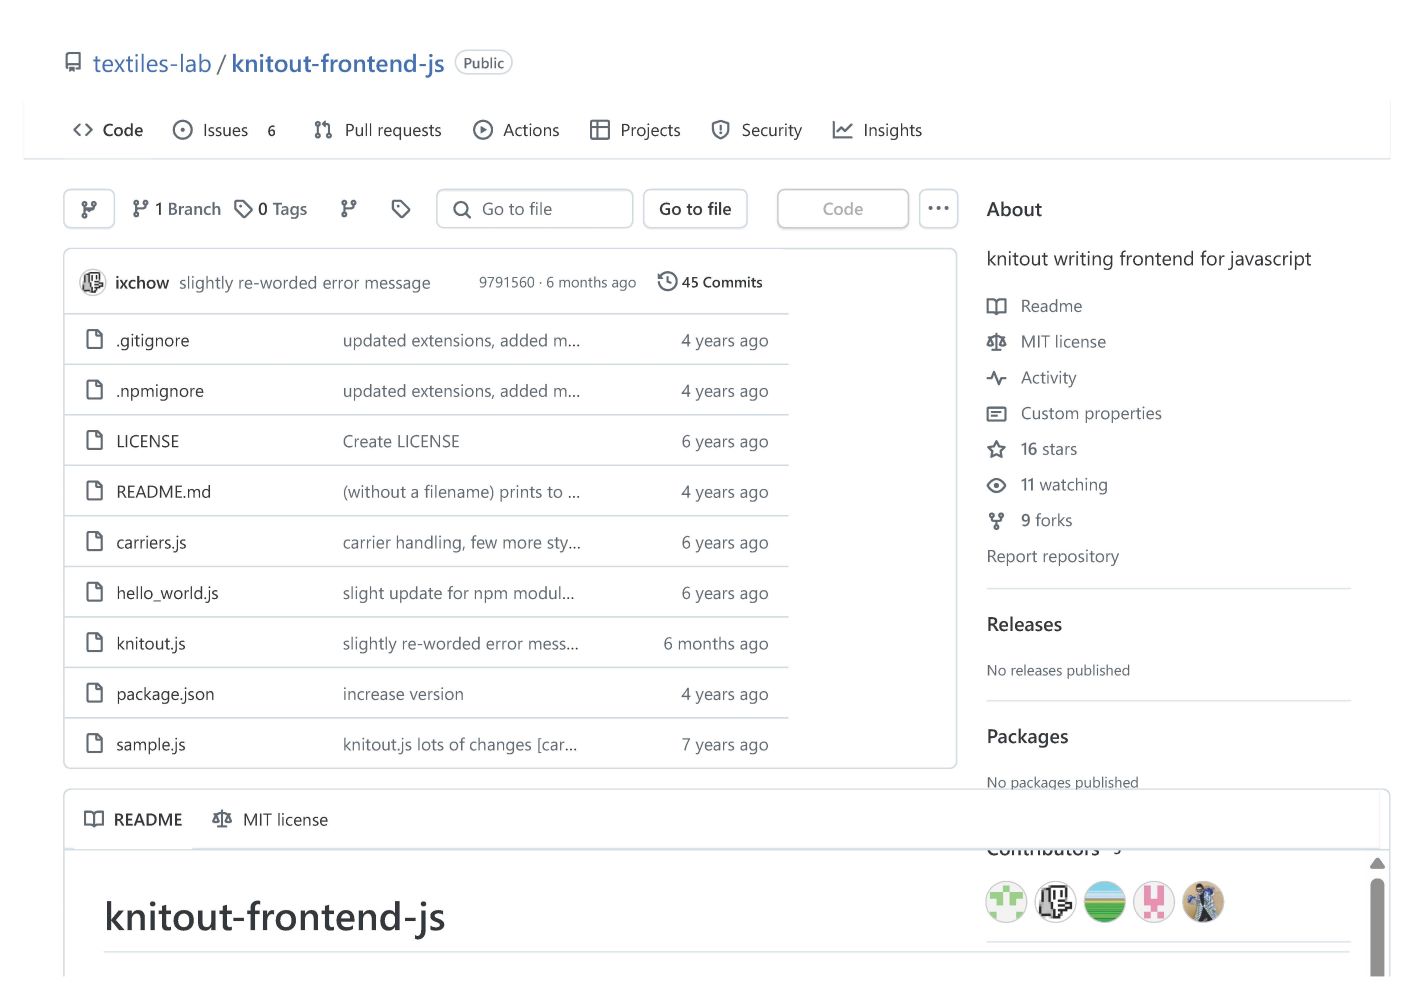View the 0 Tags list
The image size is (1414, 1000).
click(271, 209)
